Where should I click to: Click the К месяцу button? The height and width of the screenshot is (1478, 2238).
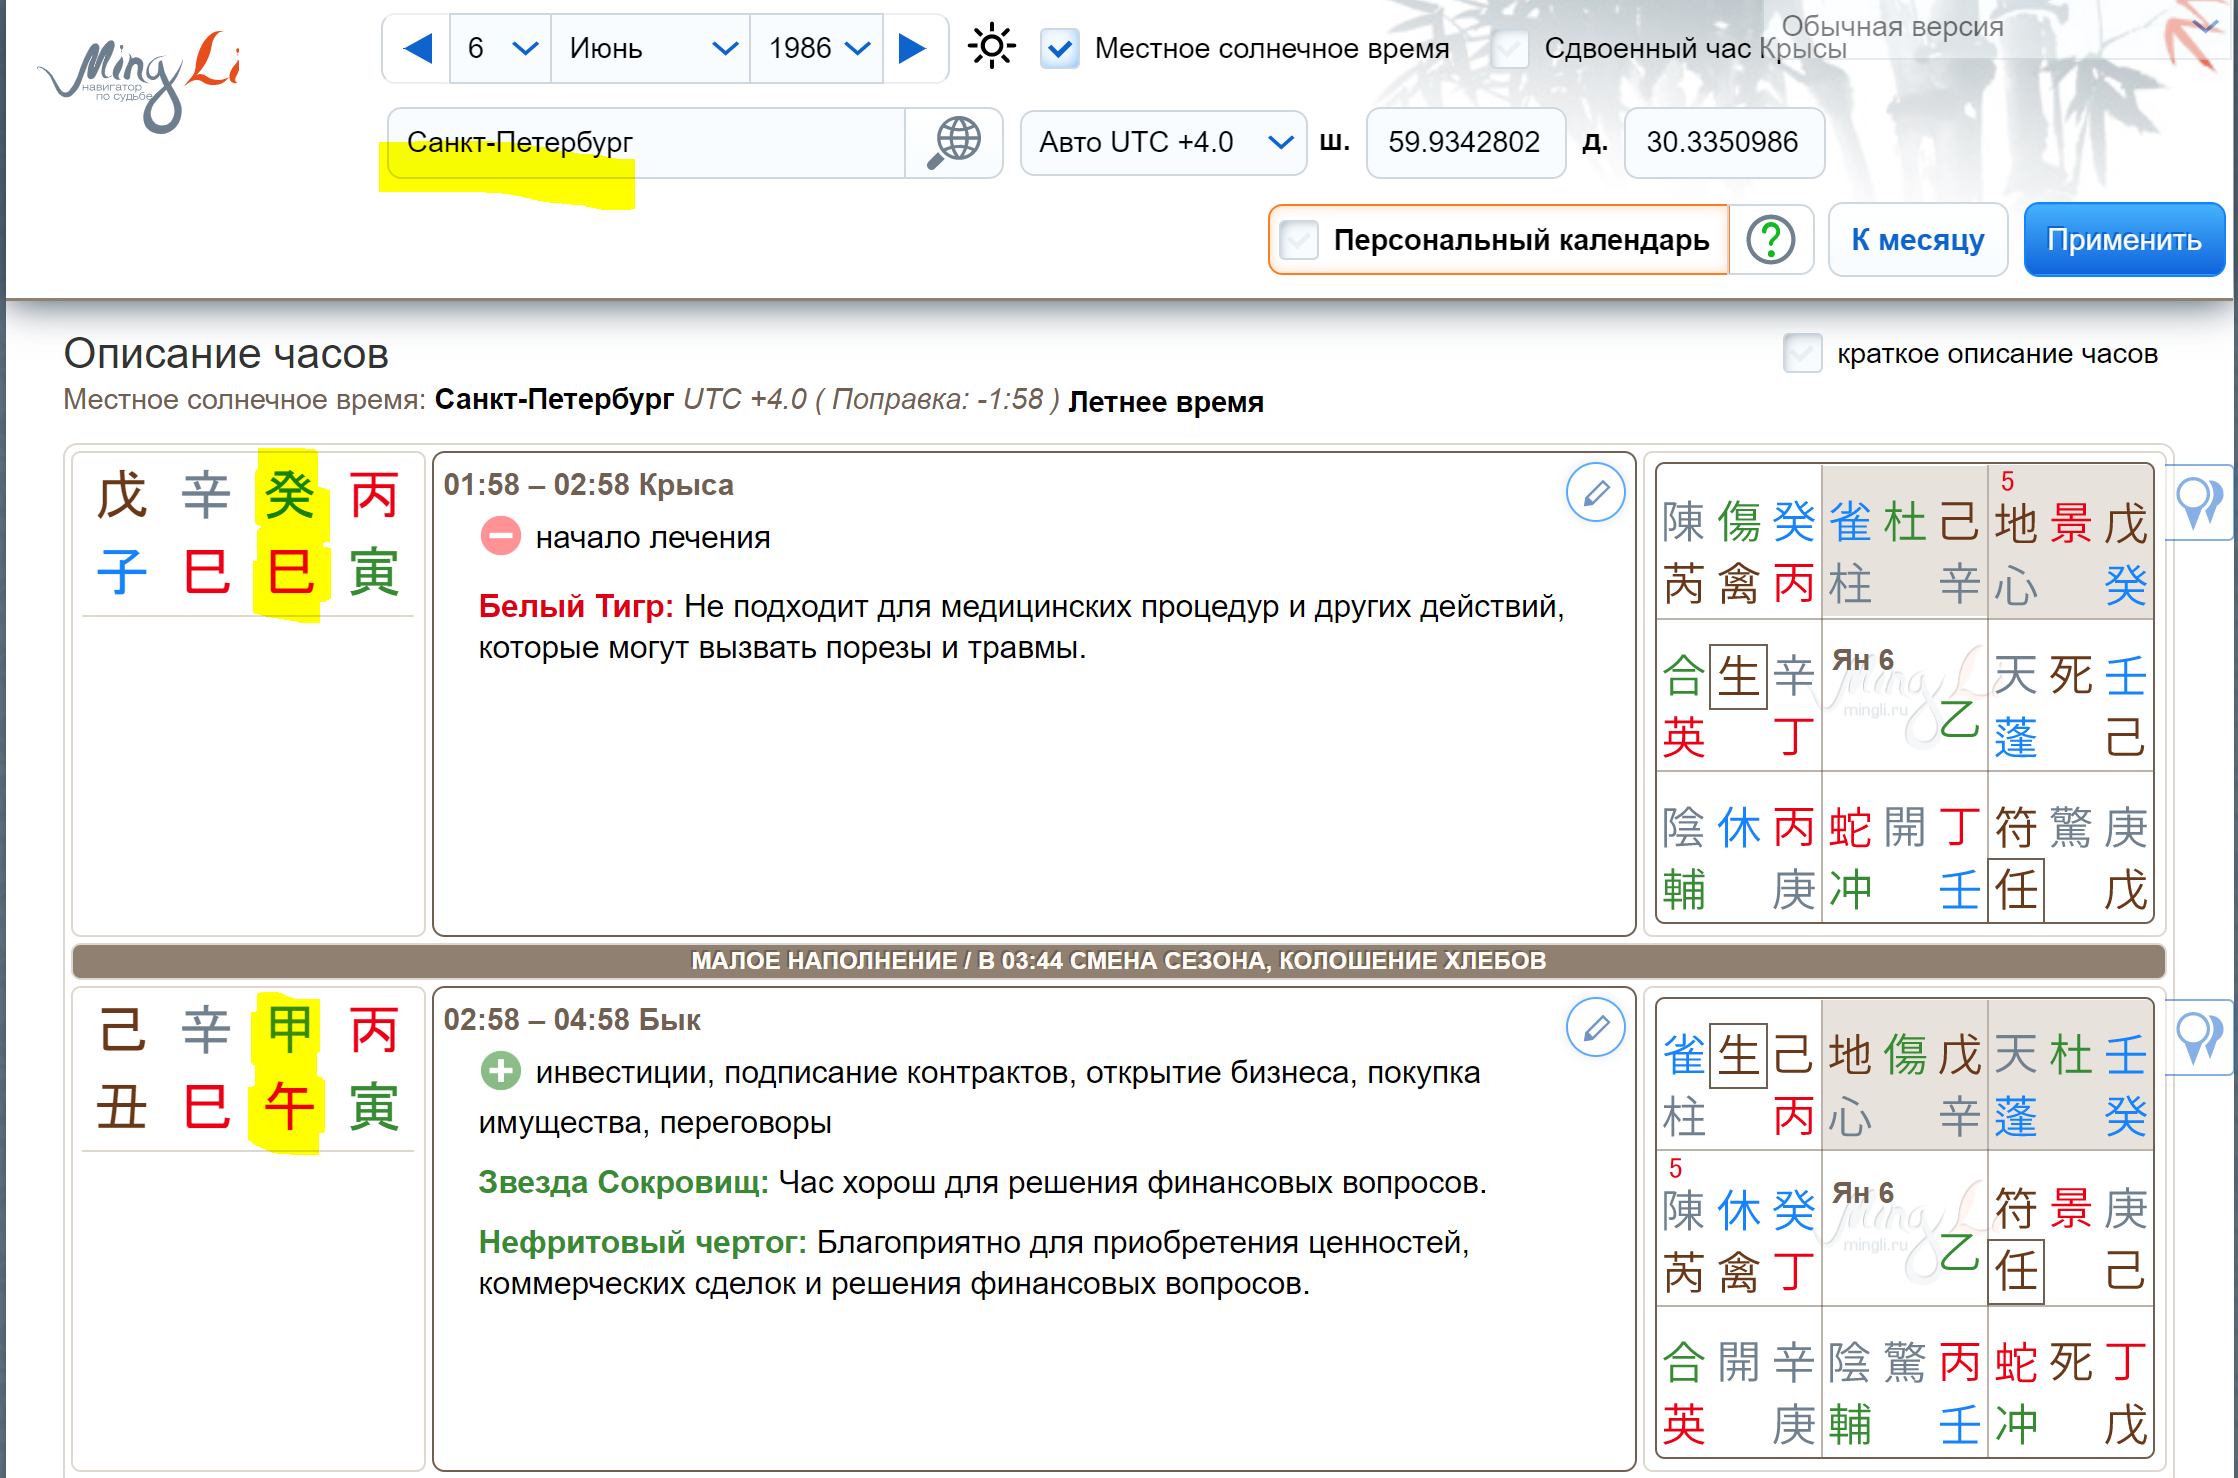click(1917, 240)
